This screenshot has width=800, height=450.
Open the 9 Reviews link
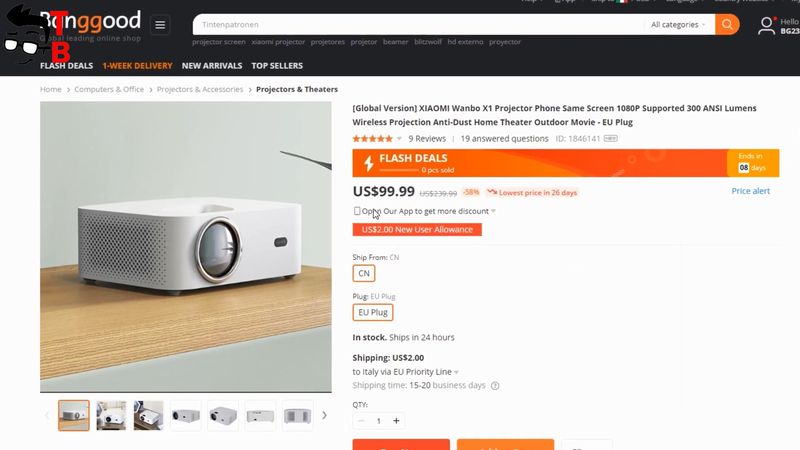pyautogui.click(x=427, y=138)
